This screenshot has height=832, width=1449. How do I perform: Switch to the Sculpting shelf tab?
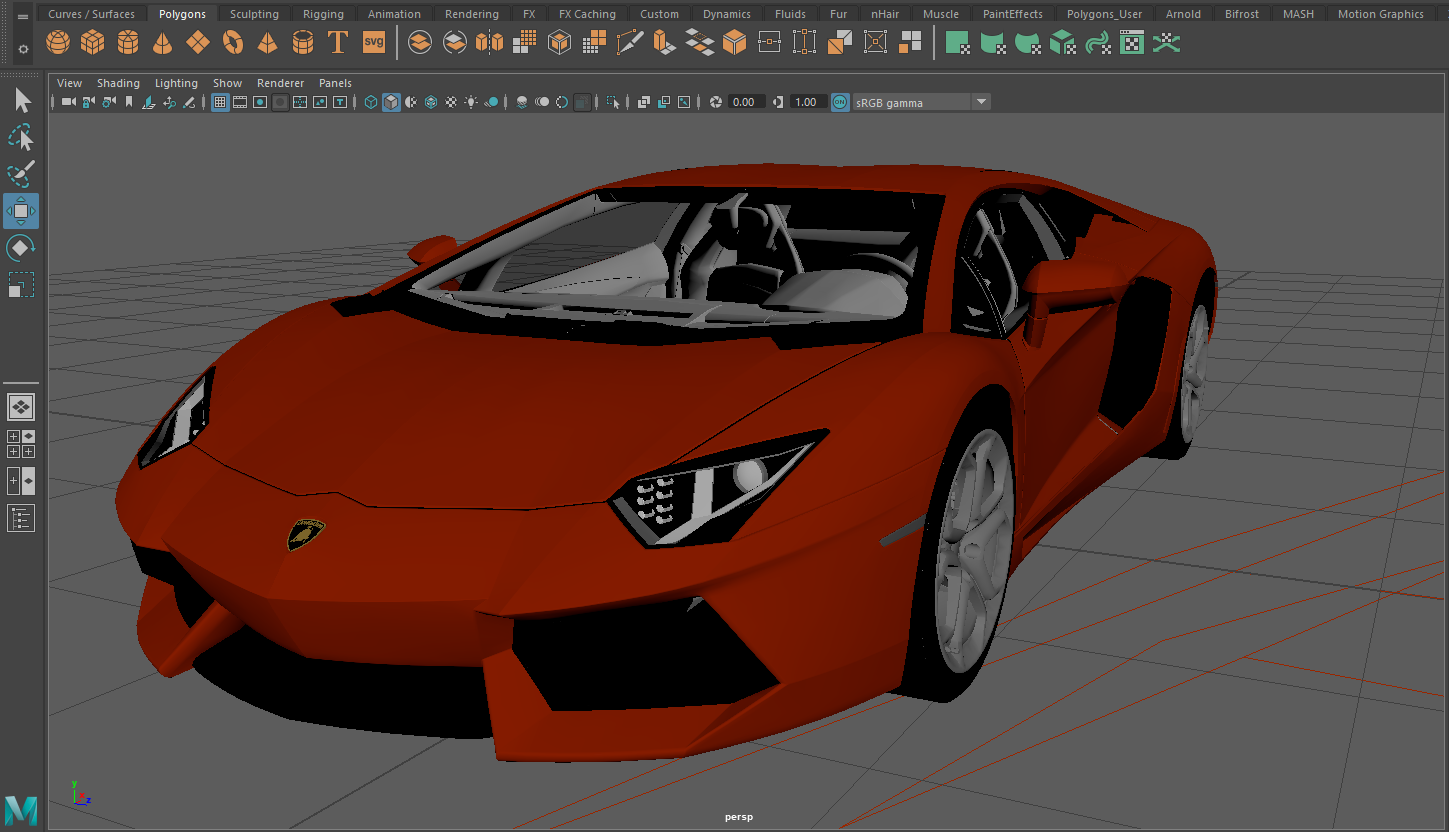pos(254,14)
